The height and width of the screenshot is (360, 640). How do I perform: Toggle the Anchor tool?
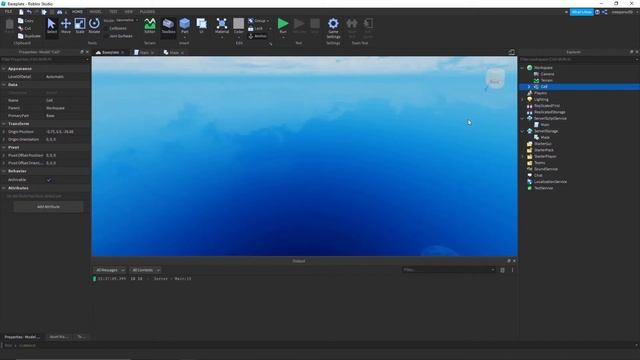pos(258,36)
